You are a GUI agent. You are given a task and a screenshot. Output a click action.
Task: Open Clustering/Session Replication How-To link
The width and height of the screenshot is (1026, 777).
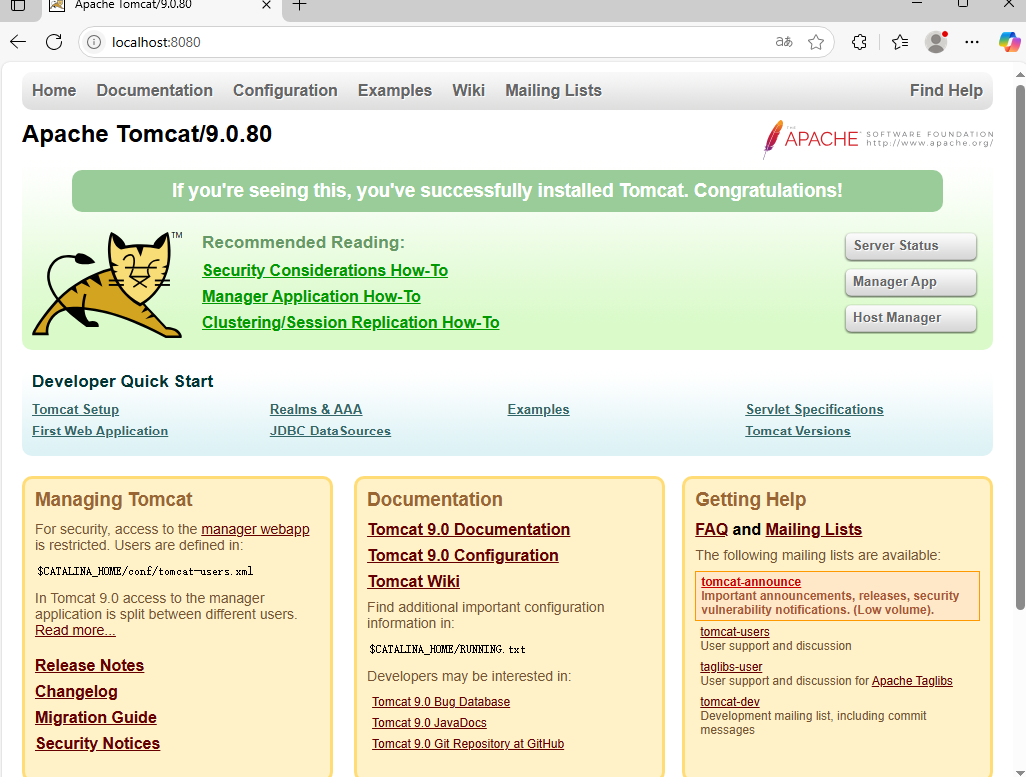pyautogui.click(x=351, y=323)
